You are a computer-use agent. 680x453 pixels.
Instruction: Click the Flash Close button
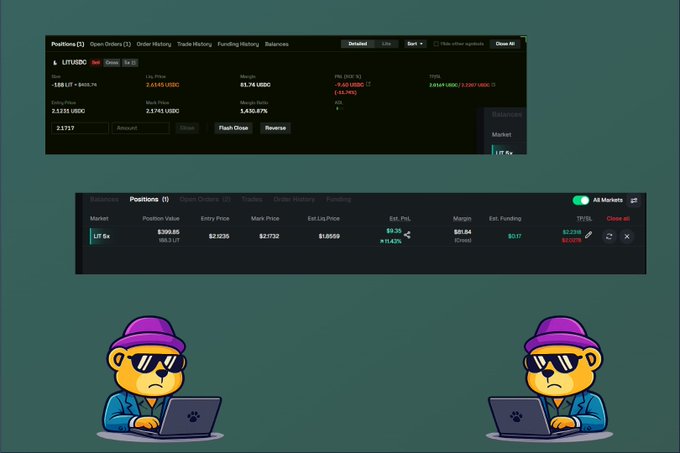tap(233, 128)
